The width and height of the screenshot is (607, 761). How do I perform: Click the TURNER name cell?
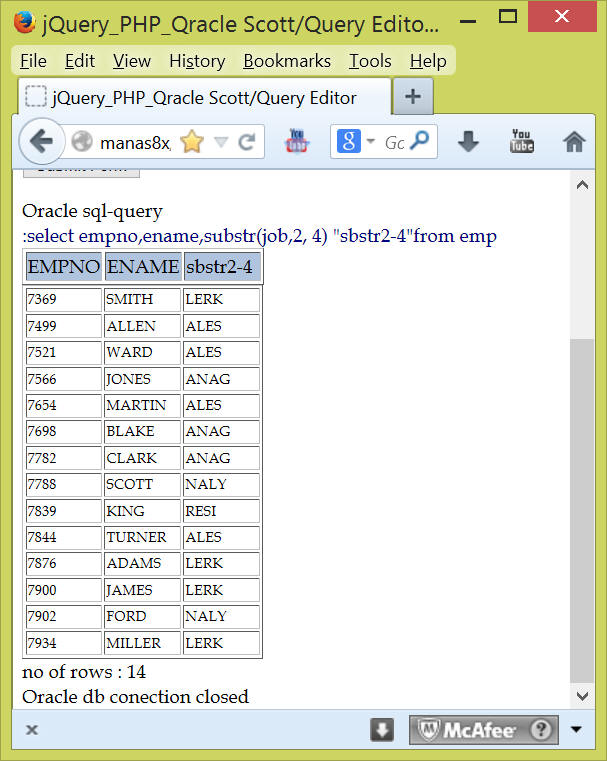pos(142,537)
